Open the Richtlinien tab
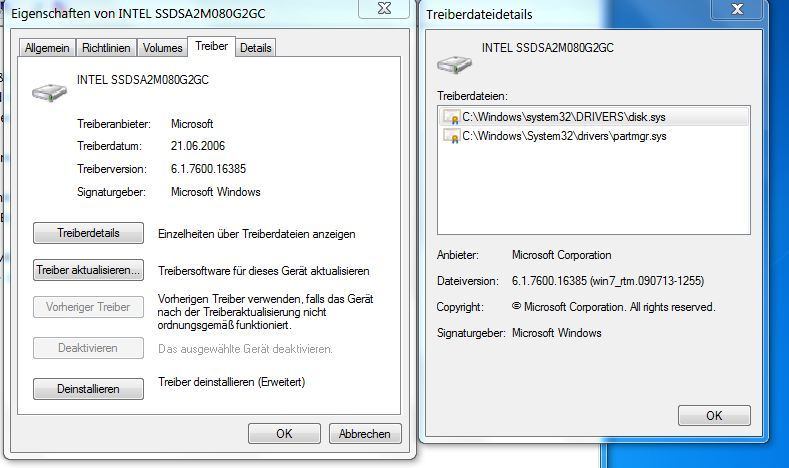This screenshot has height=468, width=789. (x=106, y=48)
